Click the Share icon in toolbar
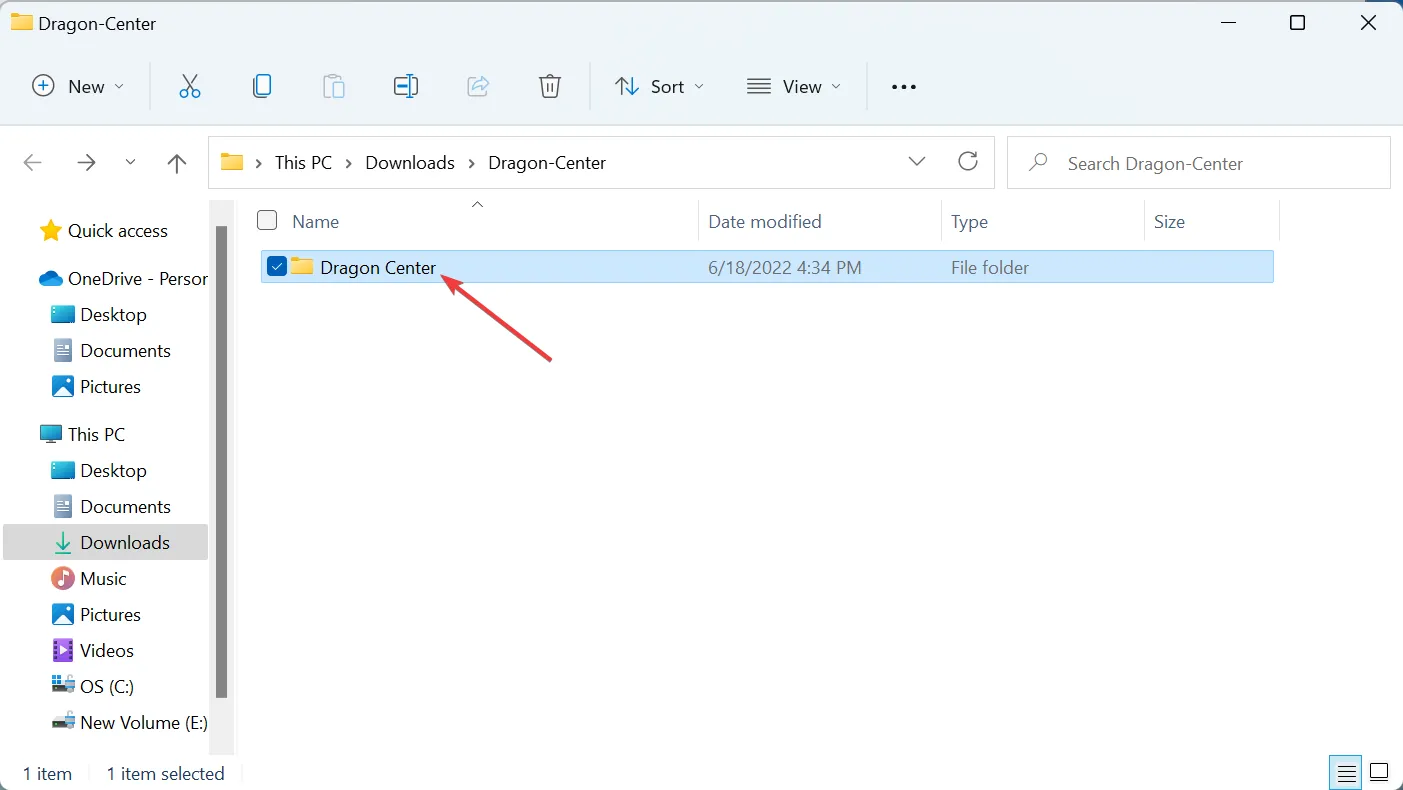The image size is (1403, 790). coord(478,87)
